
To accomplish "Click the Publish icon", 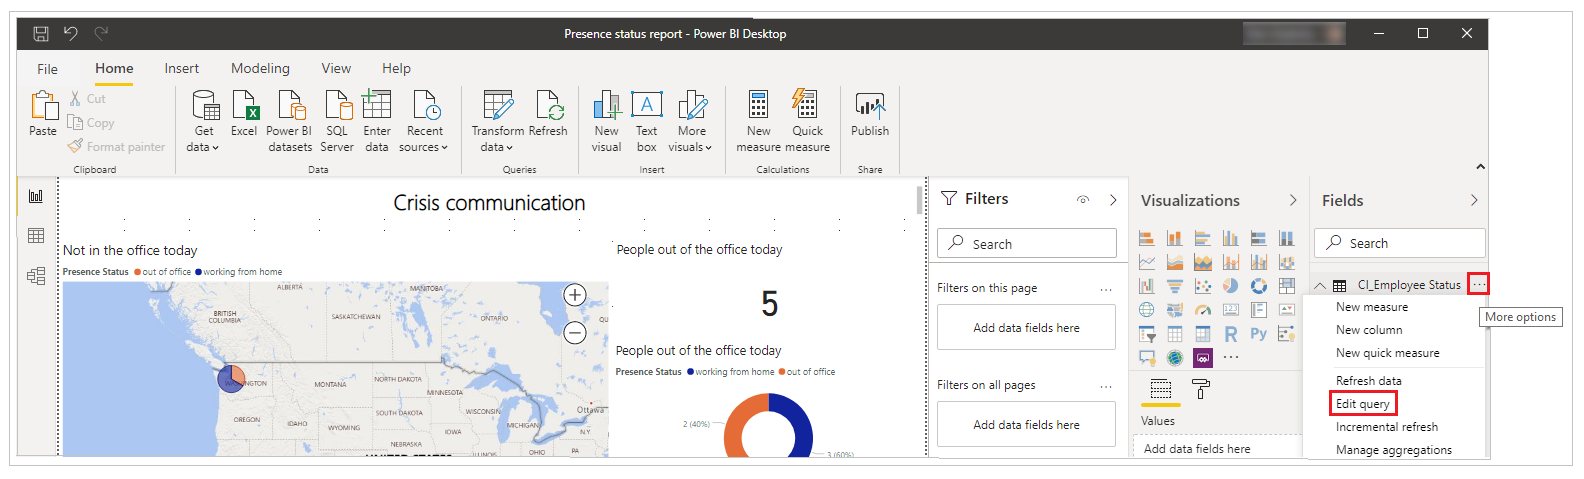I will click(x=870, y=105).
